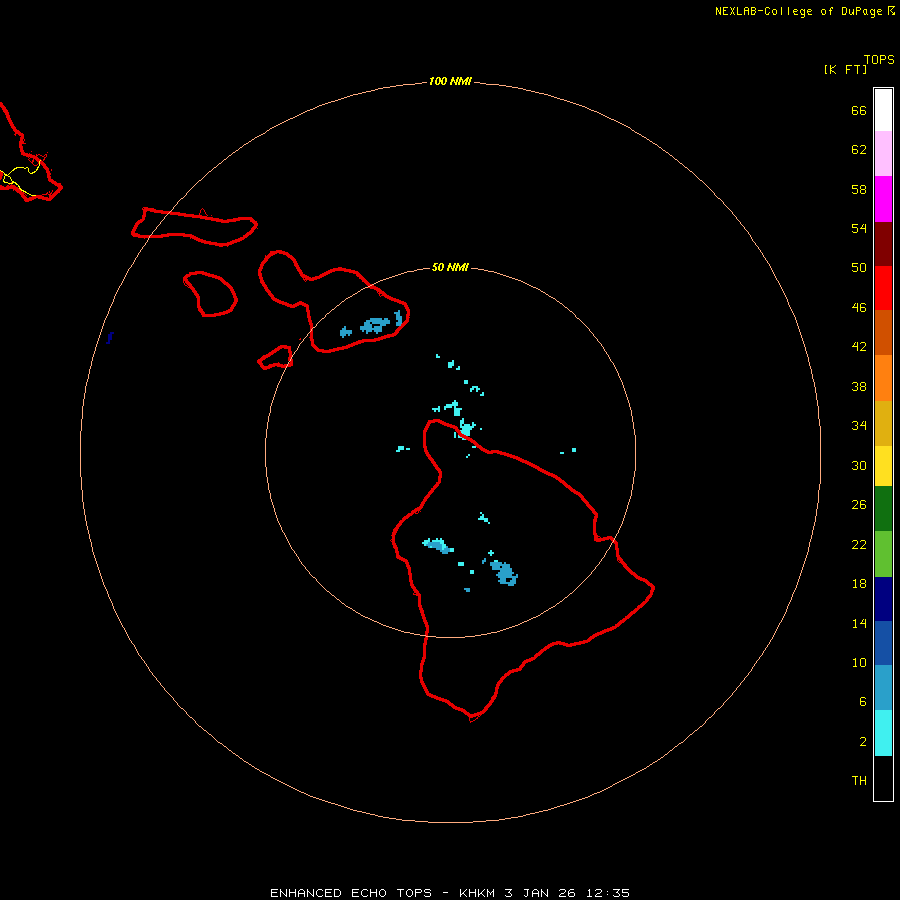Click the legend value 54
Screen dimensions: 900x900
(859, 228)
